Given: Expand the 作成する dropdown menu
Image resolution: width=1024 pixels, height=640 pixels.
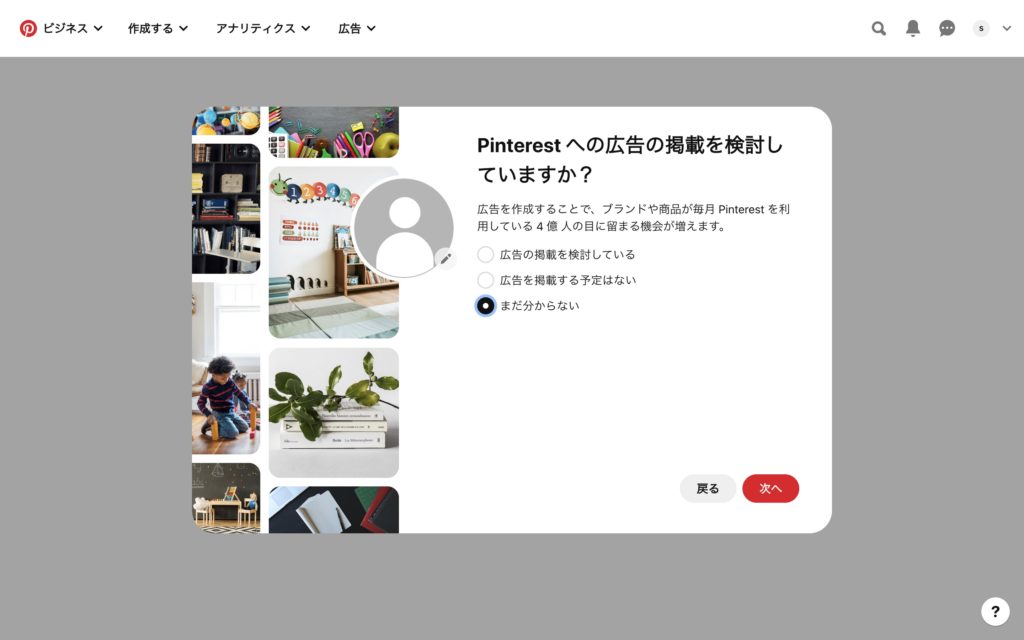Looking at the screenshot, I should point(157,28).
